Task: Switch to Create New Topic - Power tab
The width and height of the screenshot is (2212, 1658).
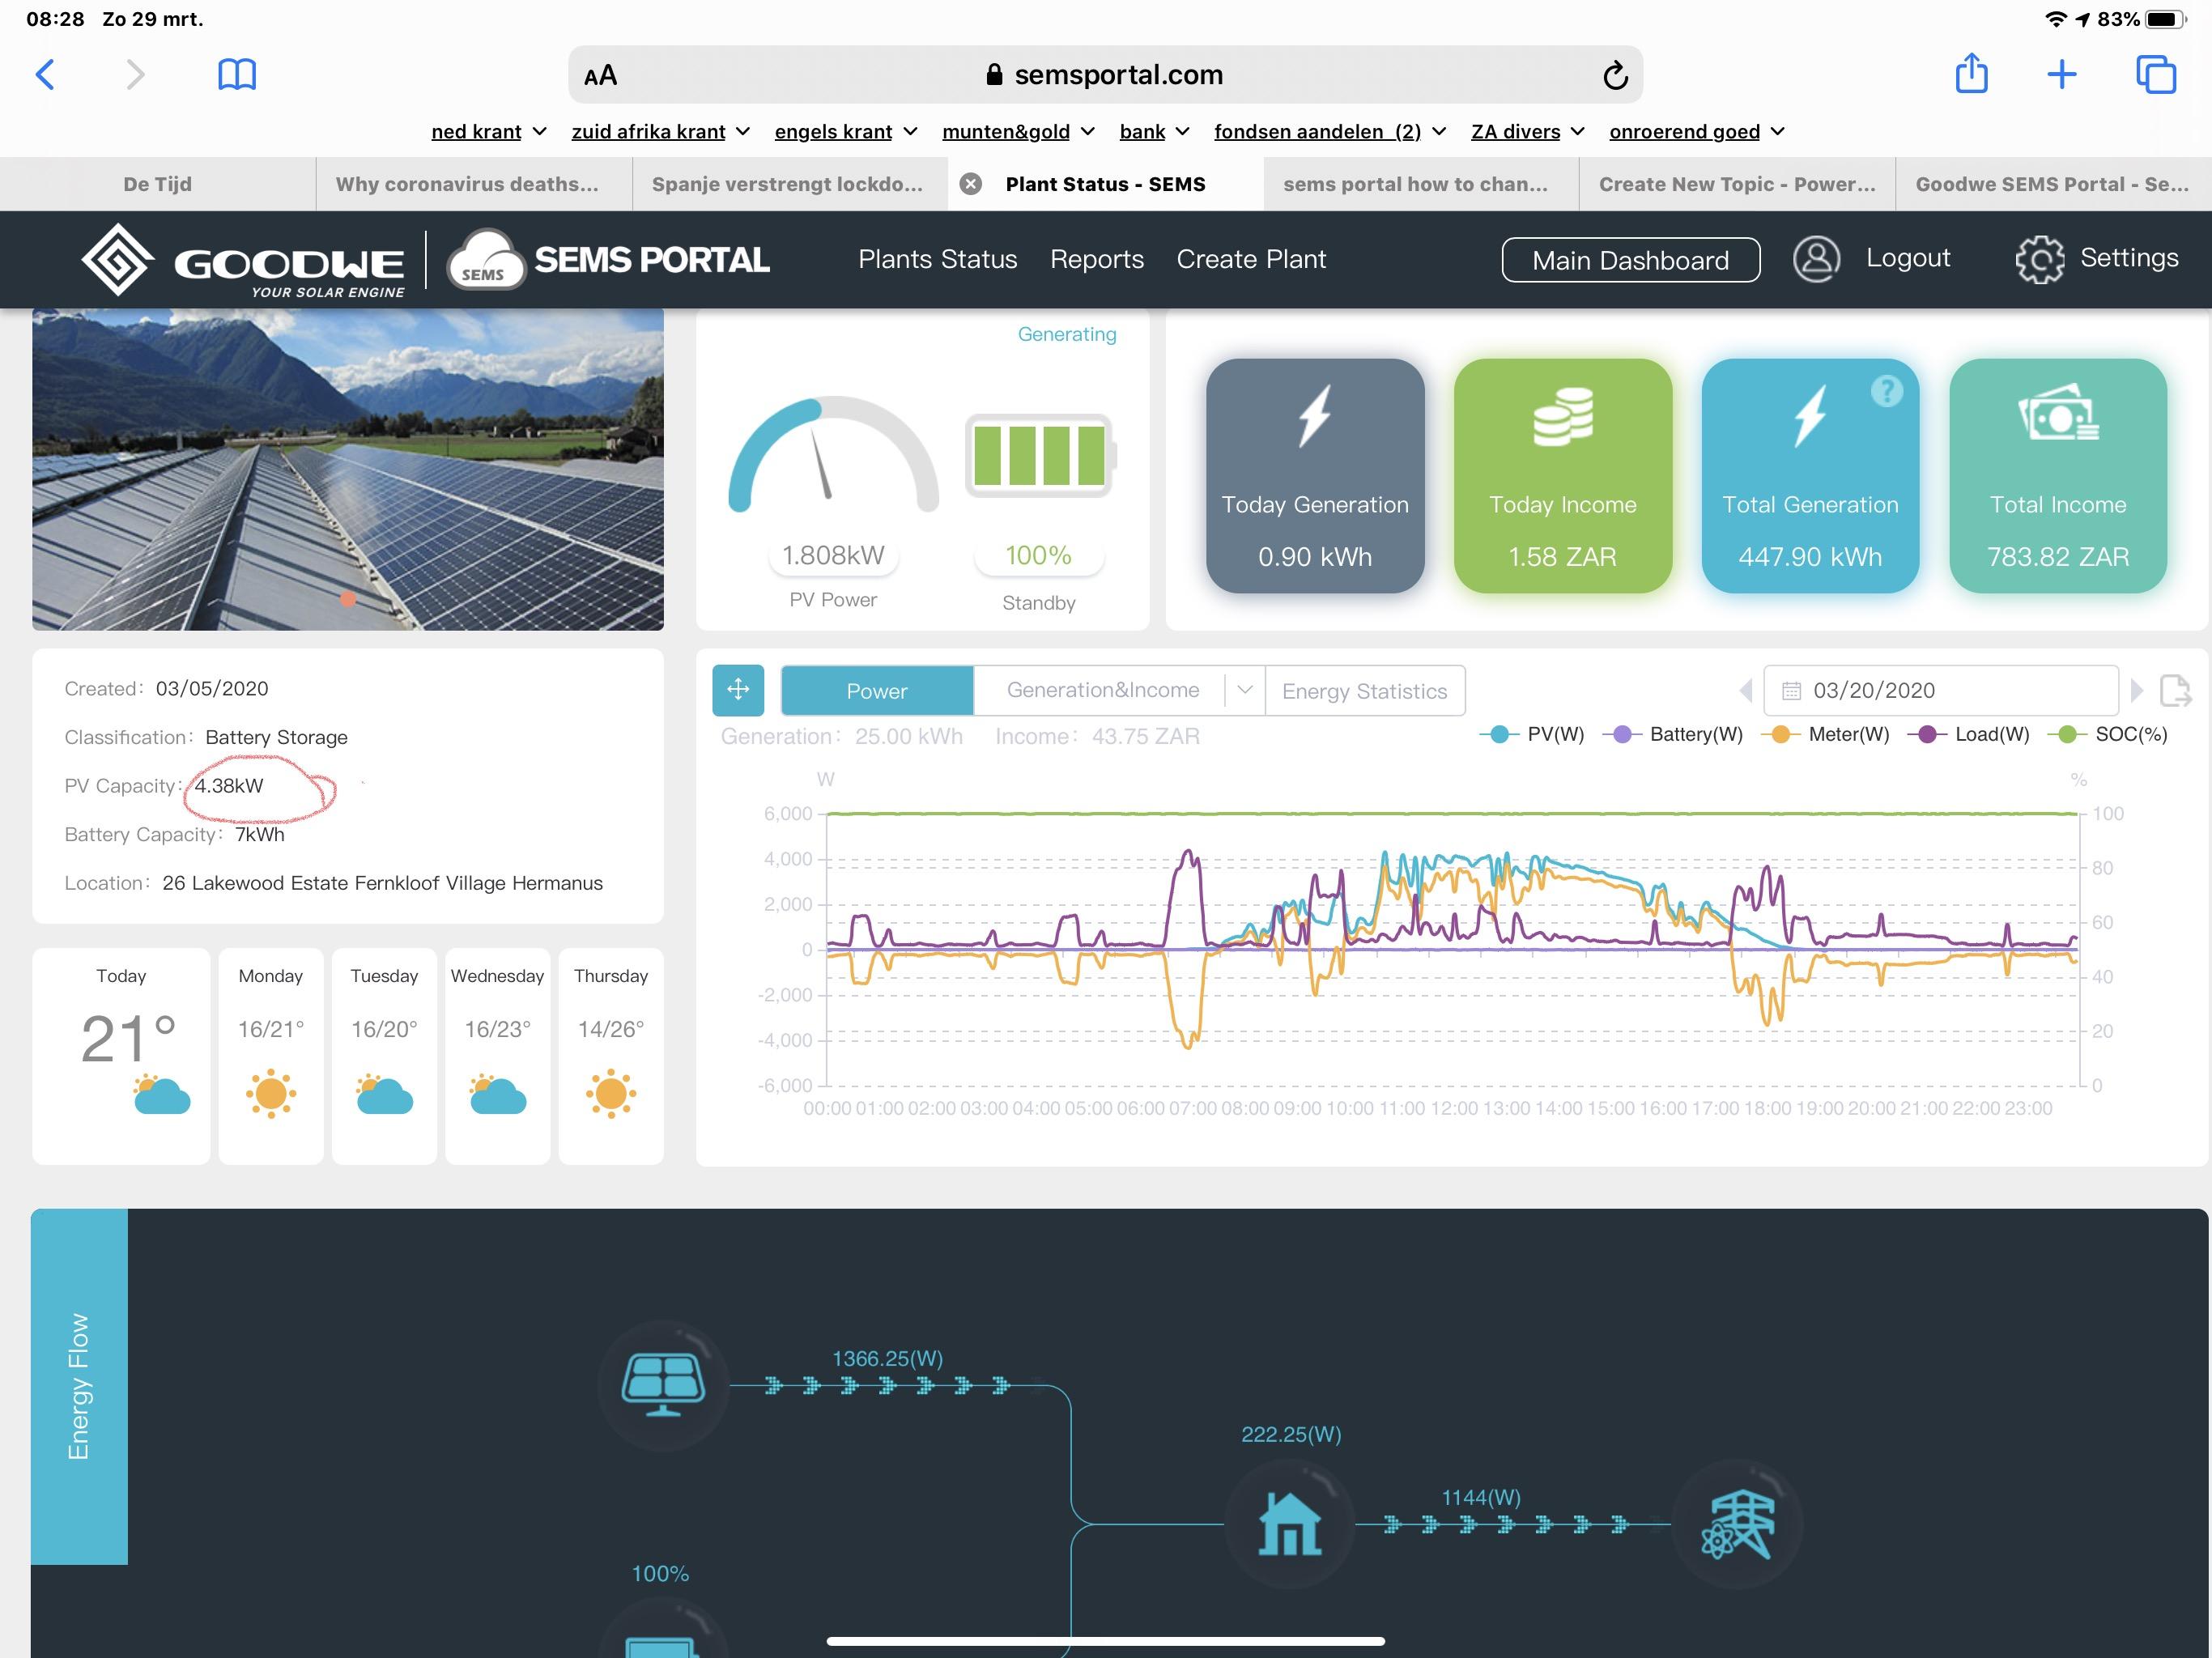Action: point(1737,184)
